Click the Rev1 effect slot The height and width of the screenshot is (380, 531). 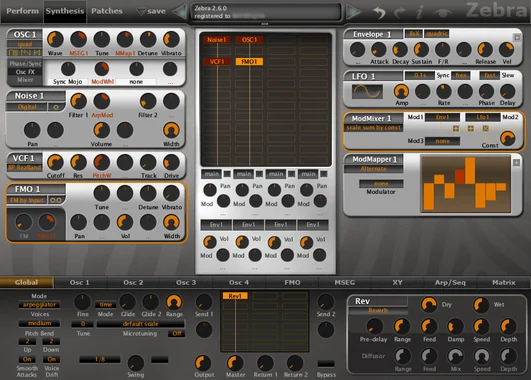(235, 296)
